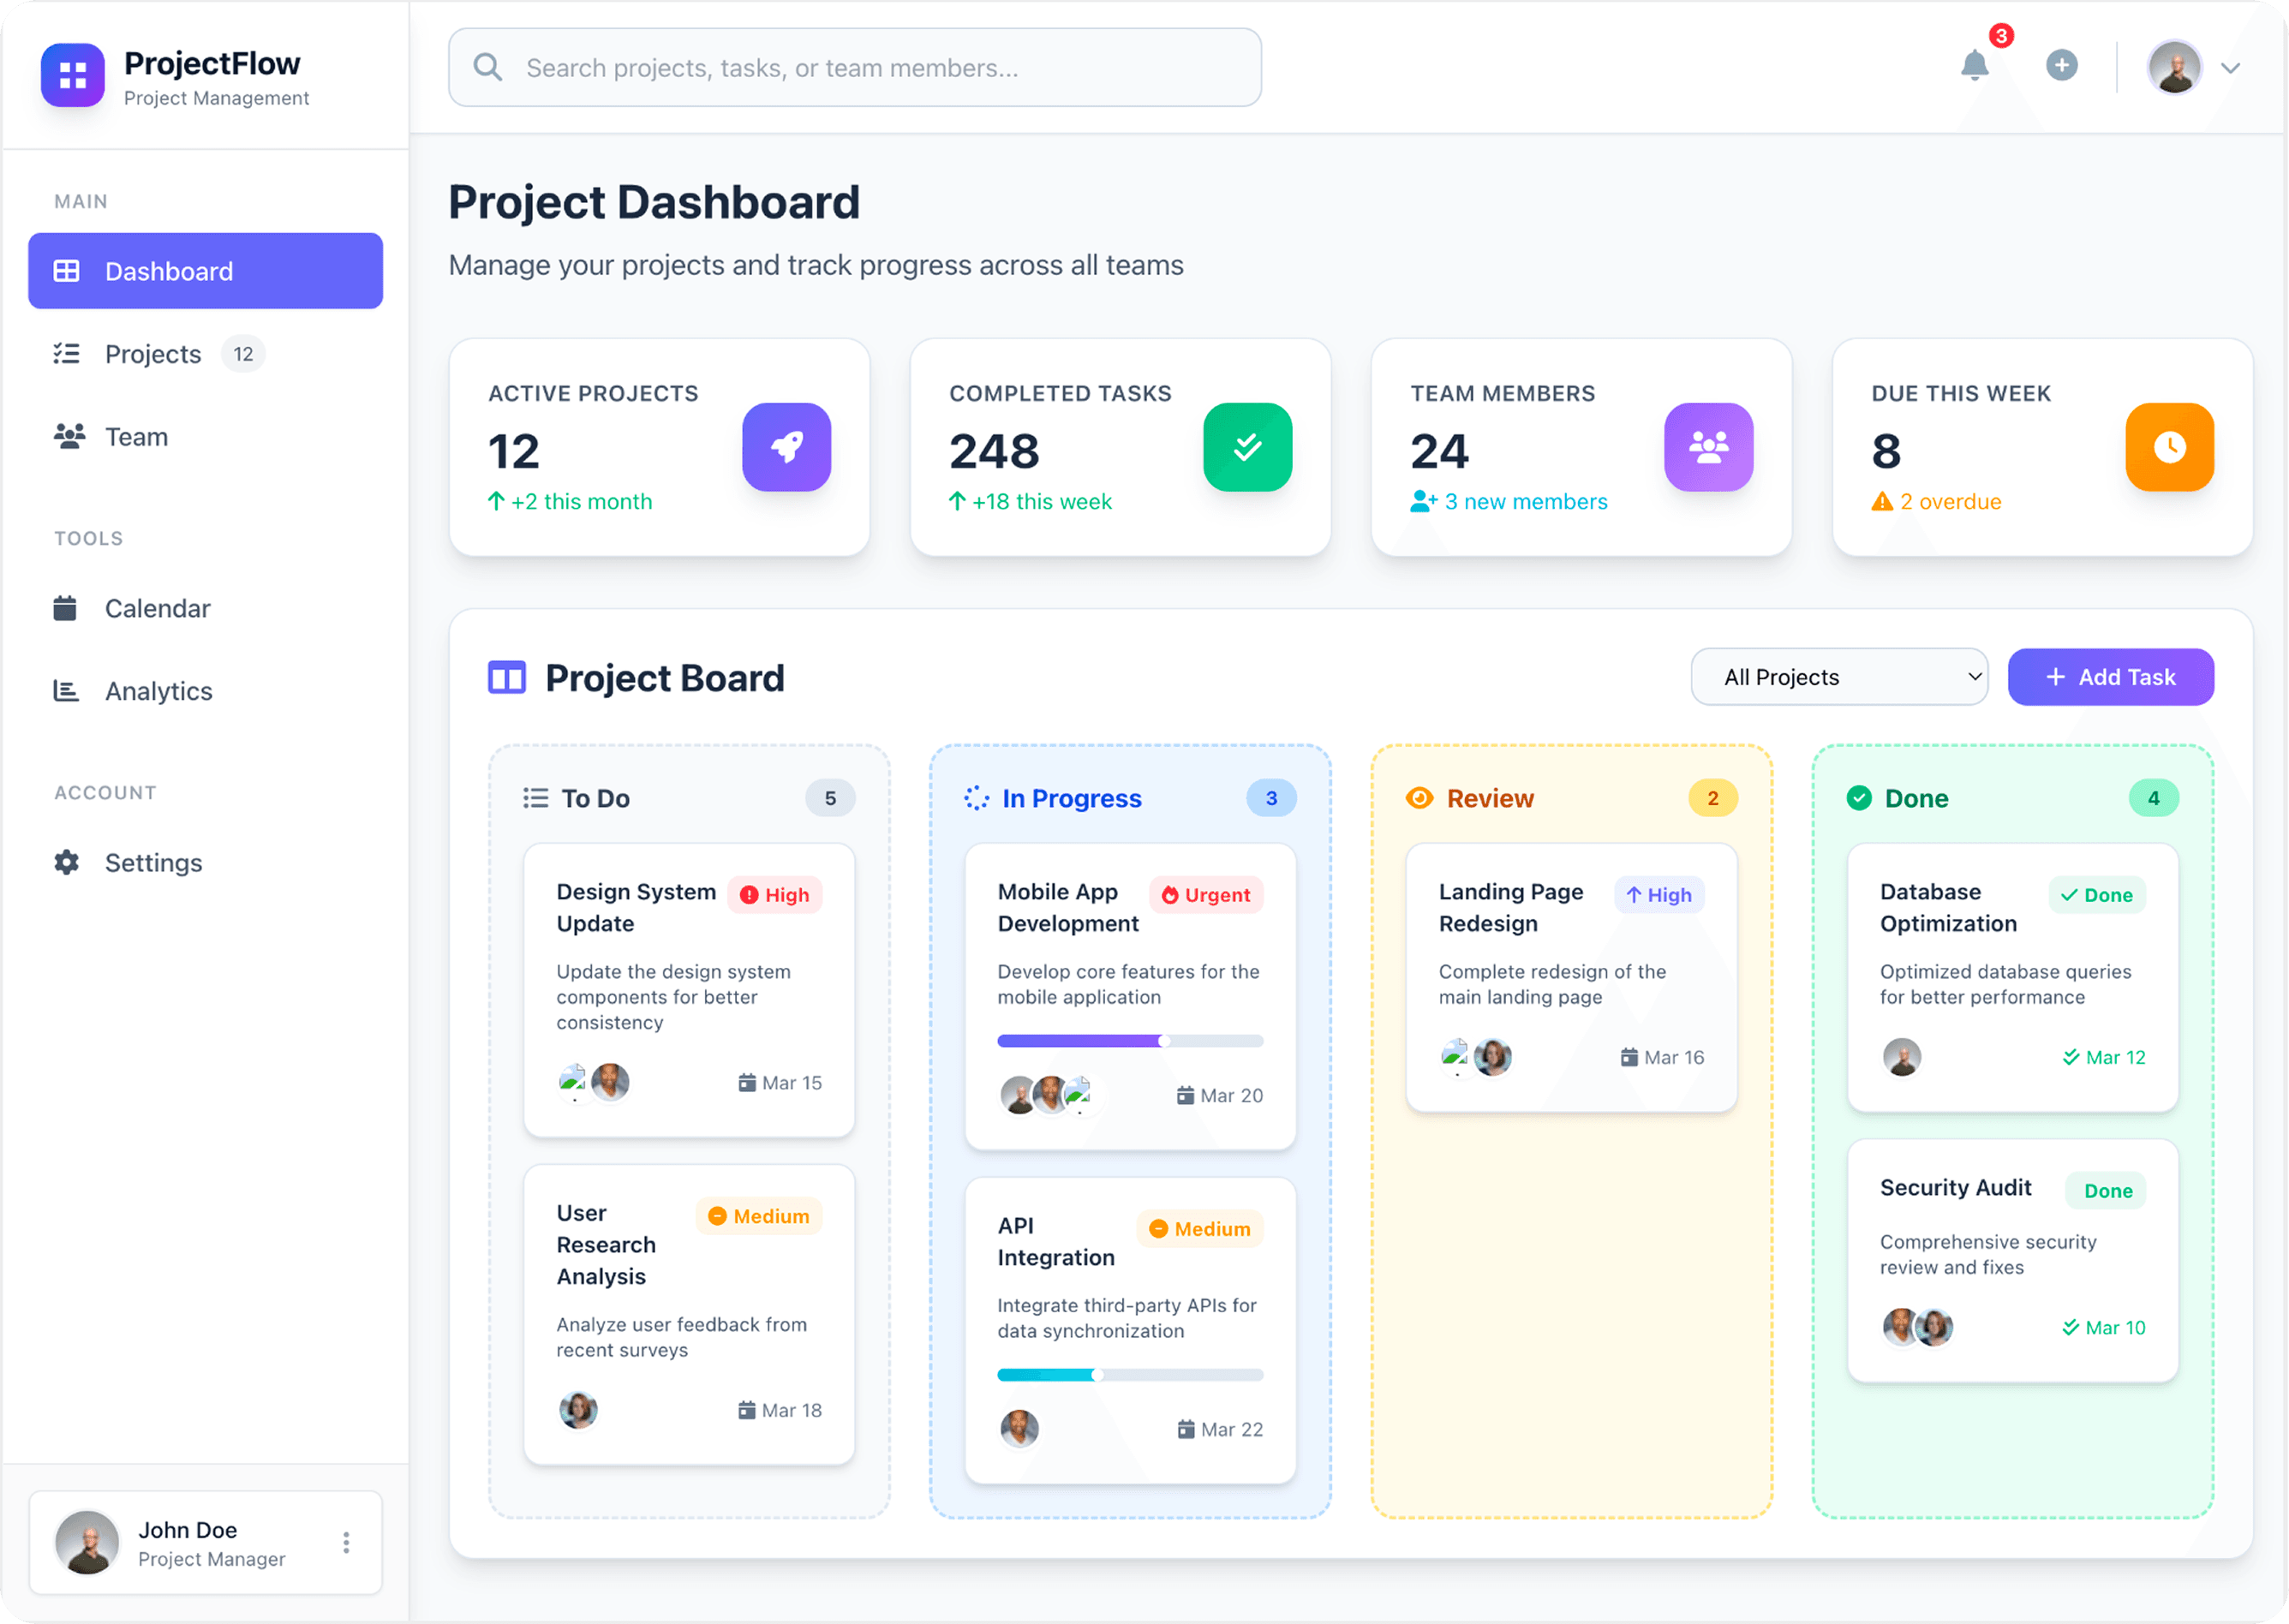Image resolution: width=2289 pixels, height=1624 pixels.
Task: Select the Analytics chart icon
Action: (66, 690)
